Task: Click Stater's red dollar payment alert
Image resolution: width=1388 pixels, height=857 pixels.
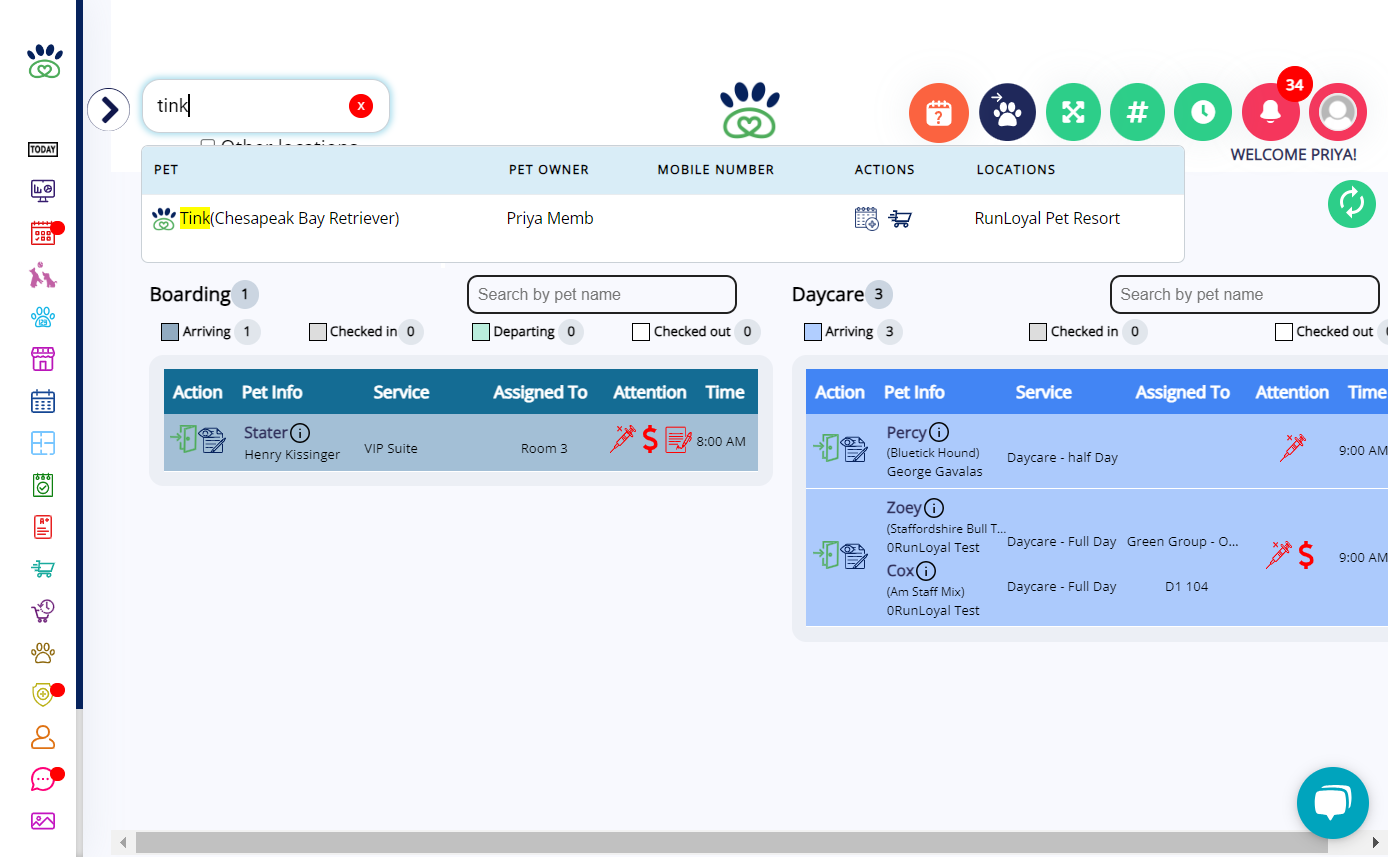Action: [x=650, y=439]
